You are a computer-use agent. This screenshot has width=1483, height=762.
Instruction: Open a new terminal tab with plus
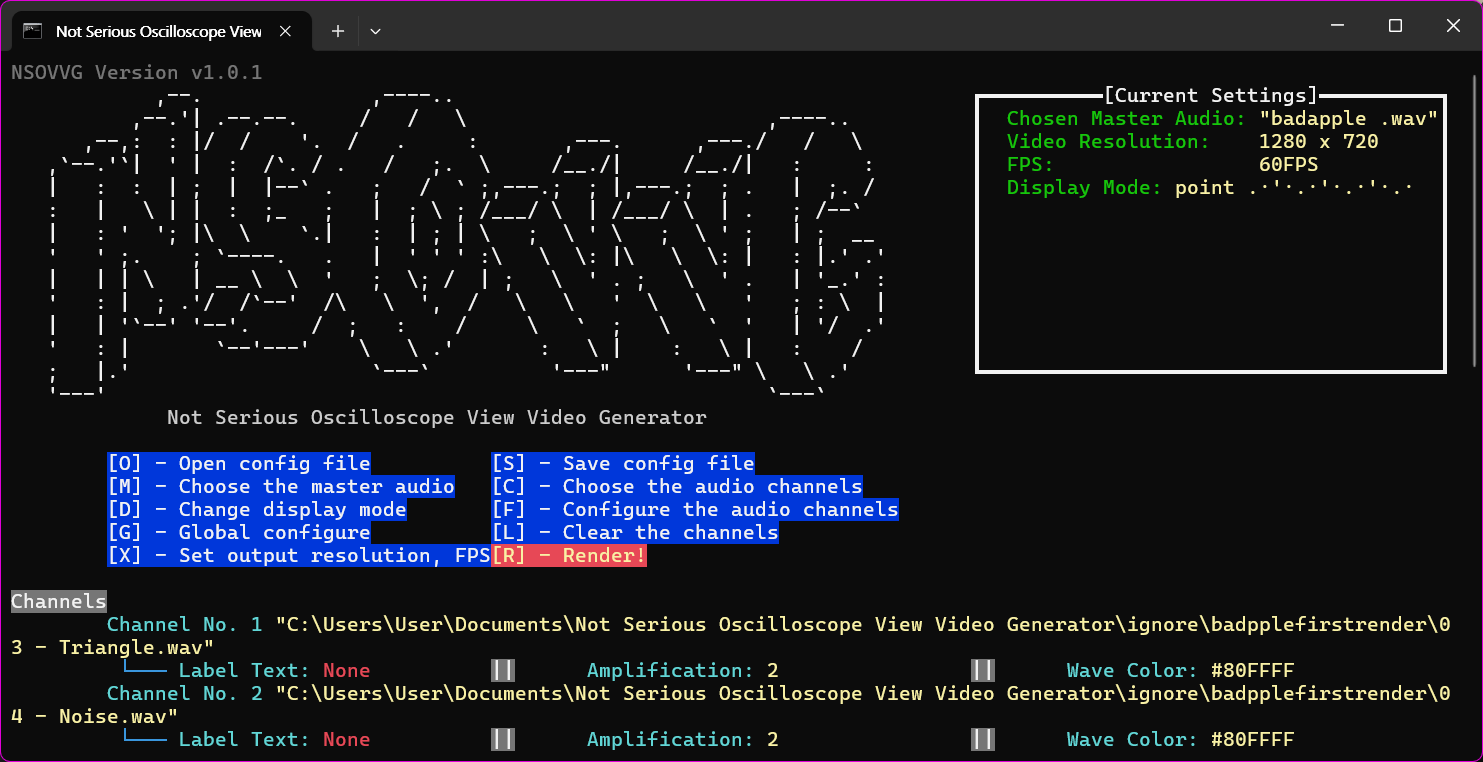338,31
